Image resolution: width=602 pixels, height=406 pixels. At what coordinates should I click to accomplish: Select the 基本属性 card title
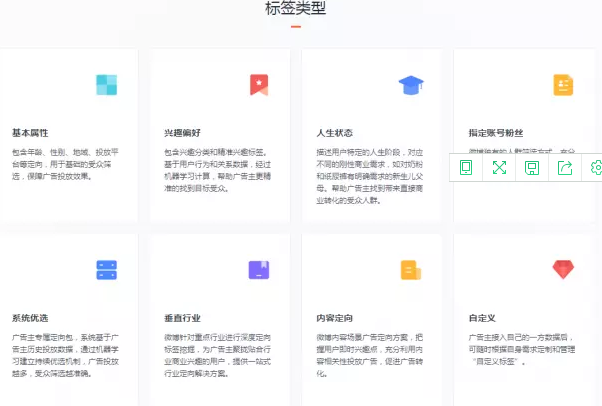click(x=30, y=133)
